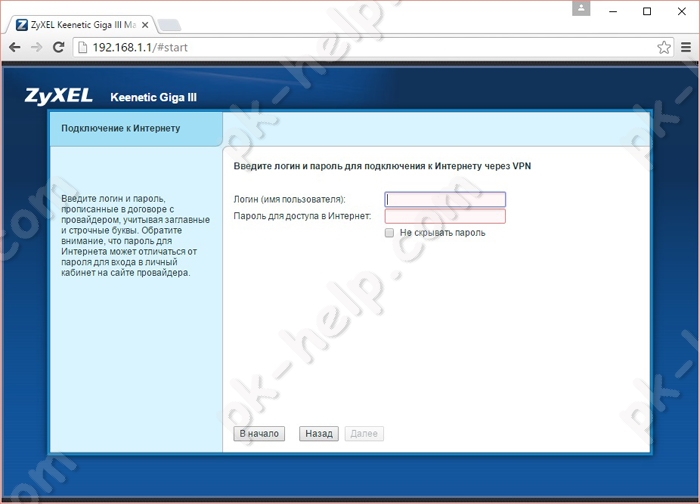Go back with the Назад button
This screenshot has height=504, width=700.
[x=319, y=433]
